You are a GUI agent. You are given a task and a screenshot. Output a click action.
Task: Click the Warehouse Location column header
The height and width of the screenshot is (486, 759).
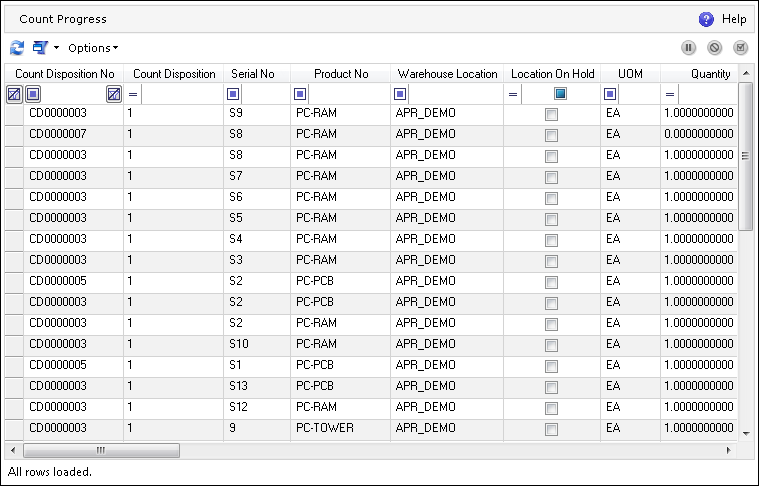pos(447,74)
